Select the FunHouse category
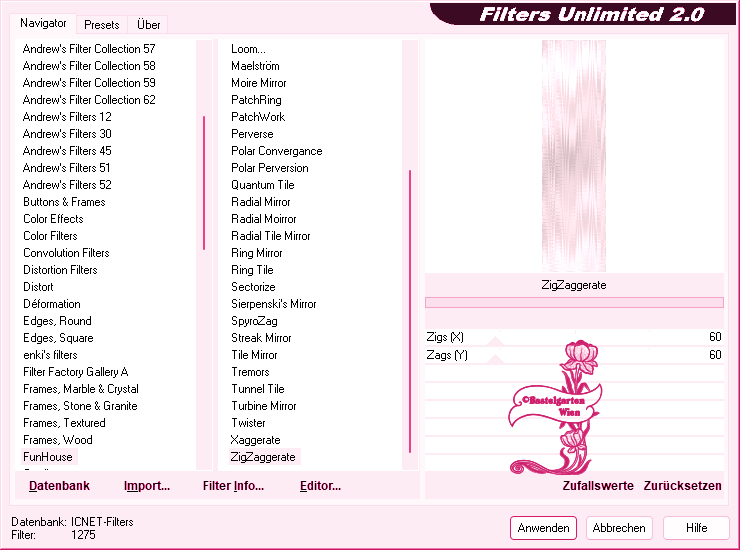740x550 pixels. [48, 457]
